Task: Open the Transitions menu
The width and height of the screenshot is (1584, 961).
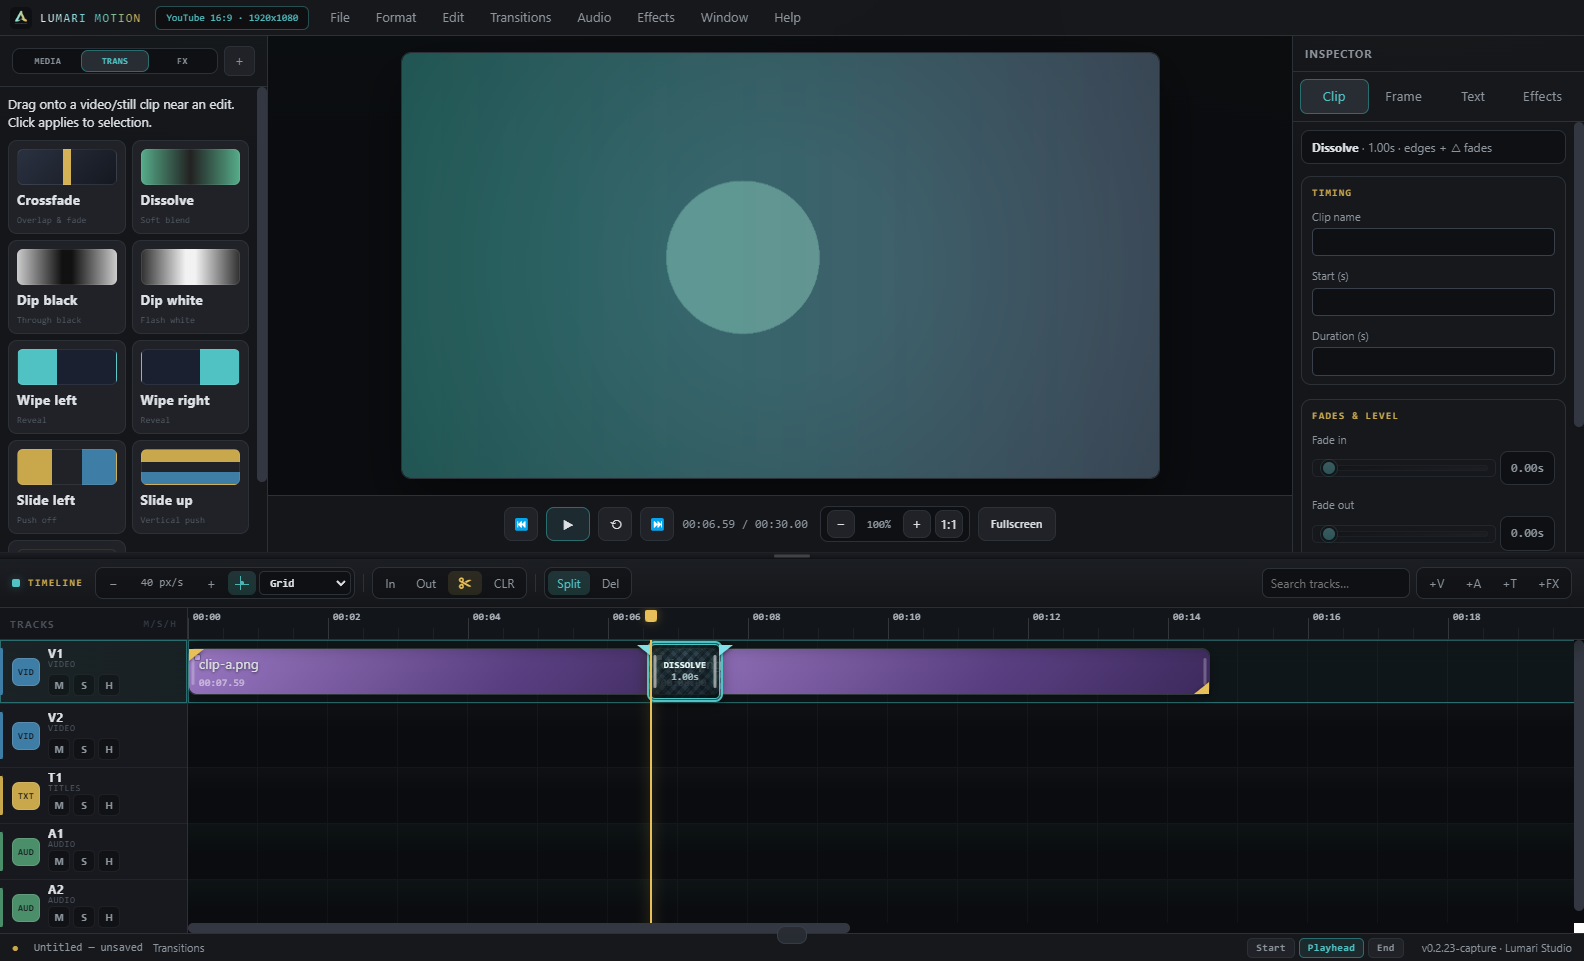Action: tap(520, 18)
